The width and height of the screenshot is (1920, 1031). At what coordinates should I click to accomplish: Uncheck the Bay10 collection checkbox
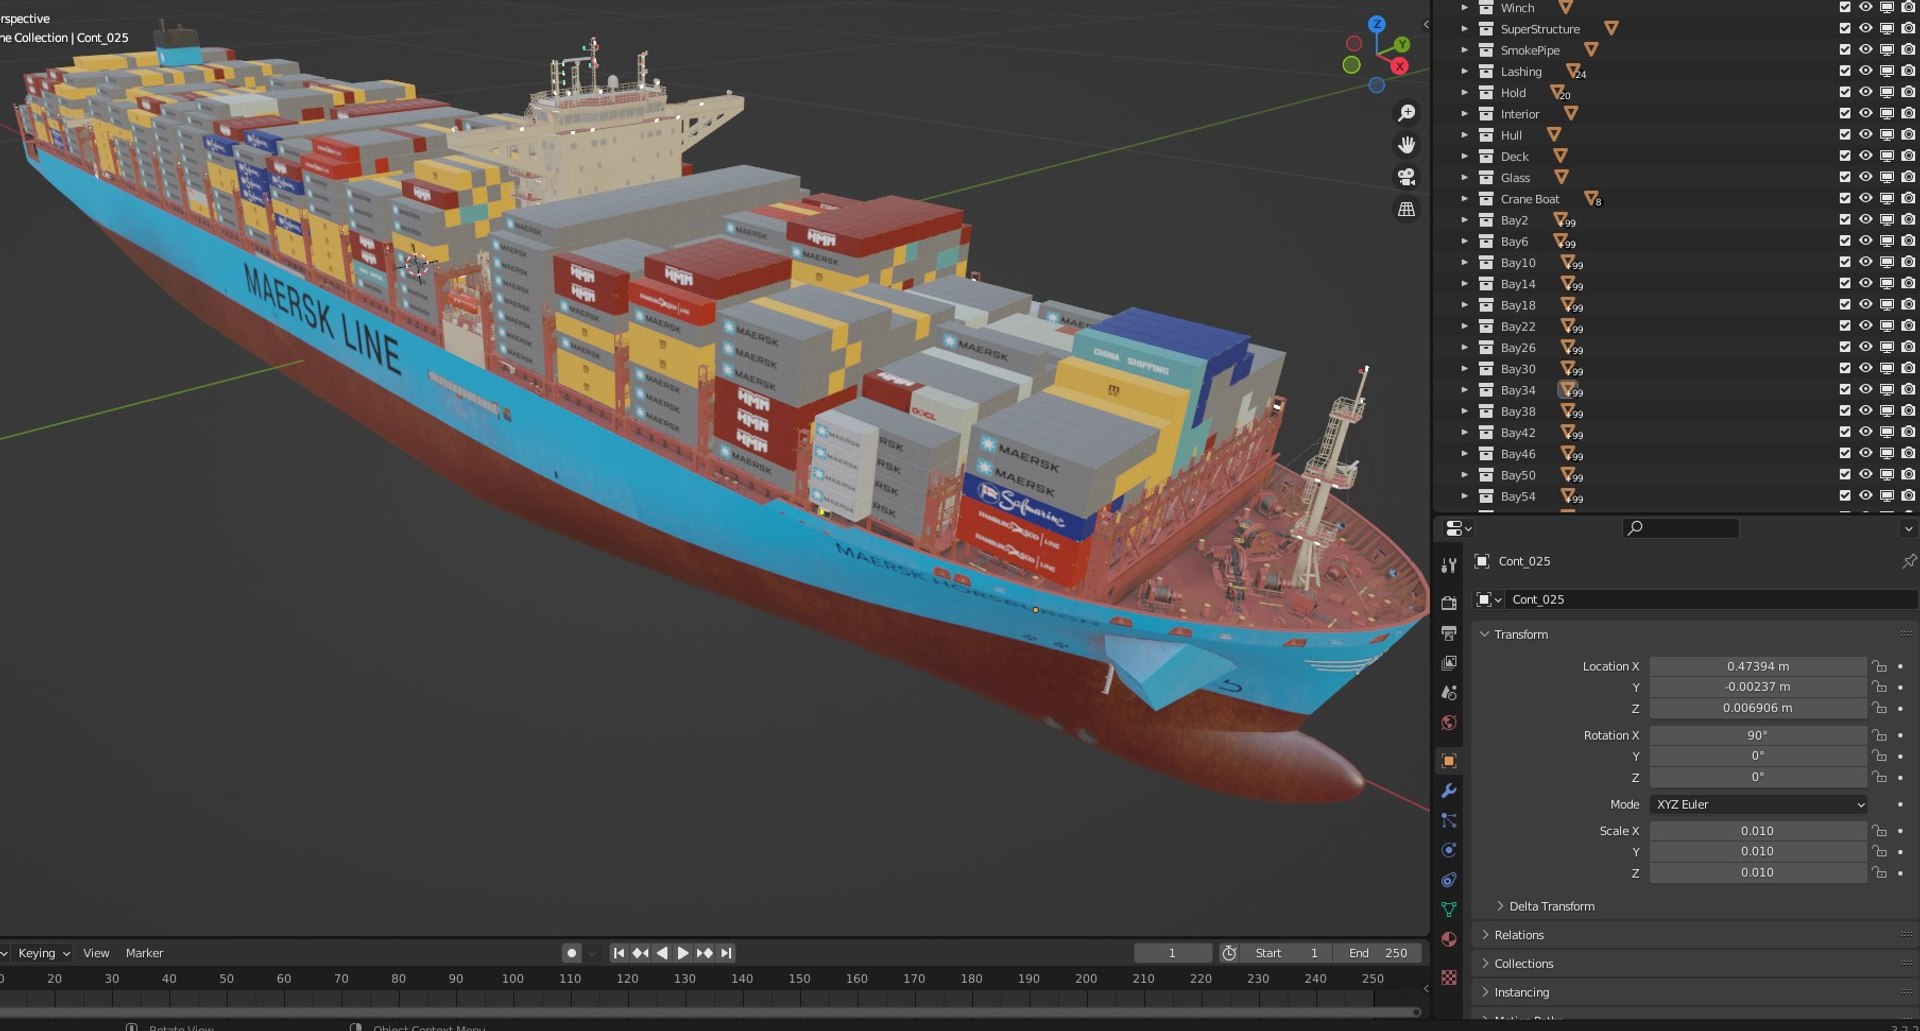[1845, 262]
